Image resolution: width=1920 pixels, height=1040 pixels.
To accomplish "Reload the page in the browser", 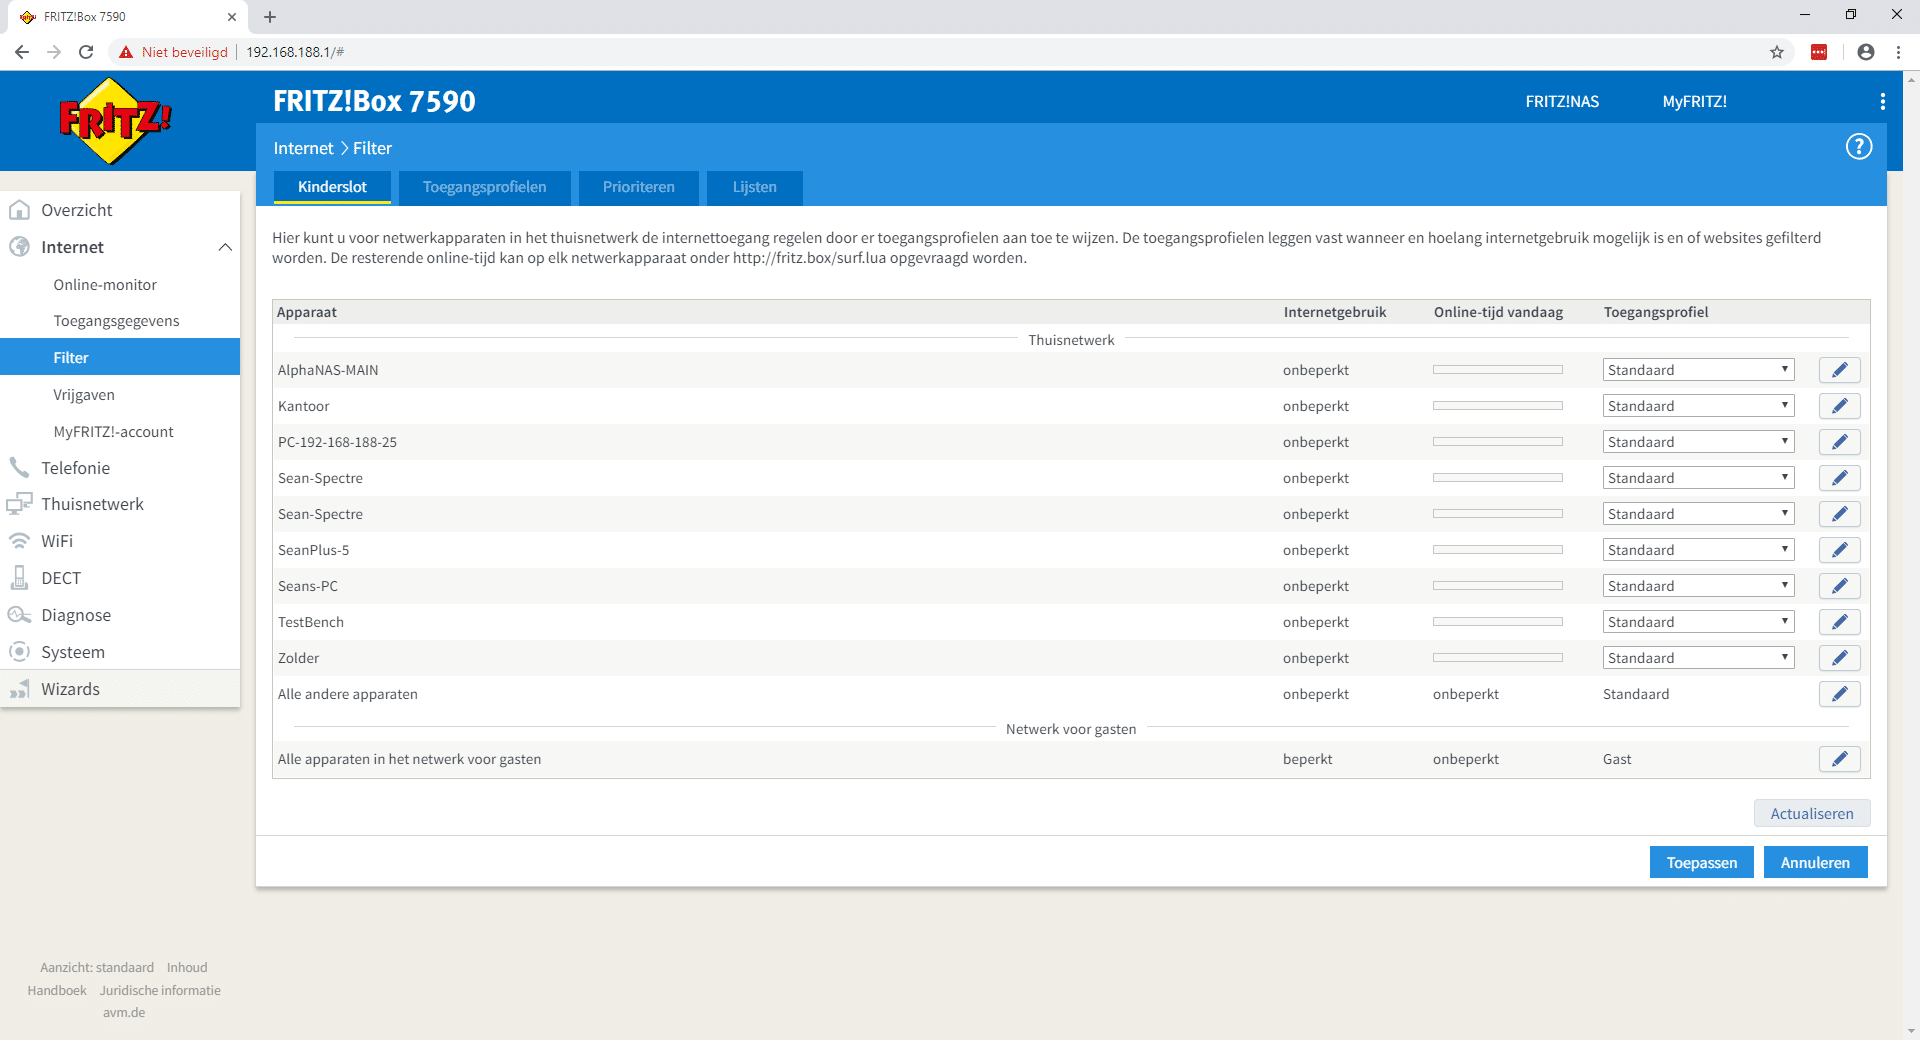I will (86, 52).
